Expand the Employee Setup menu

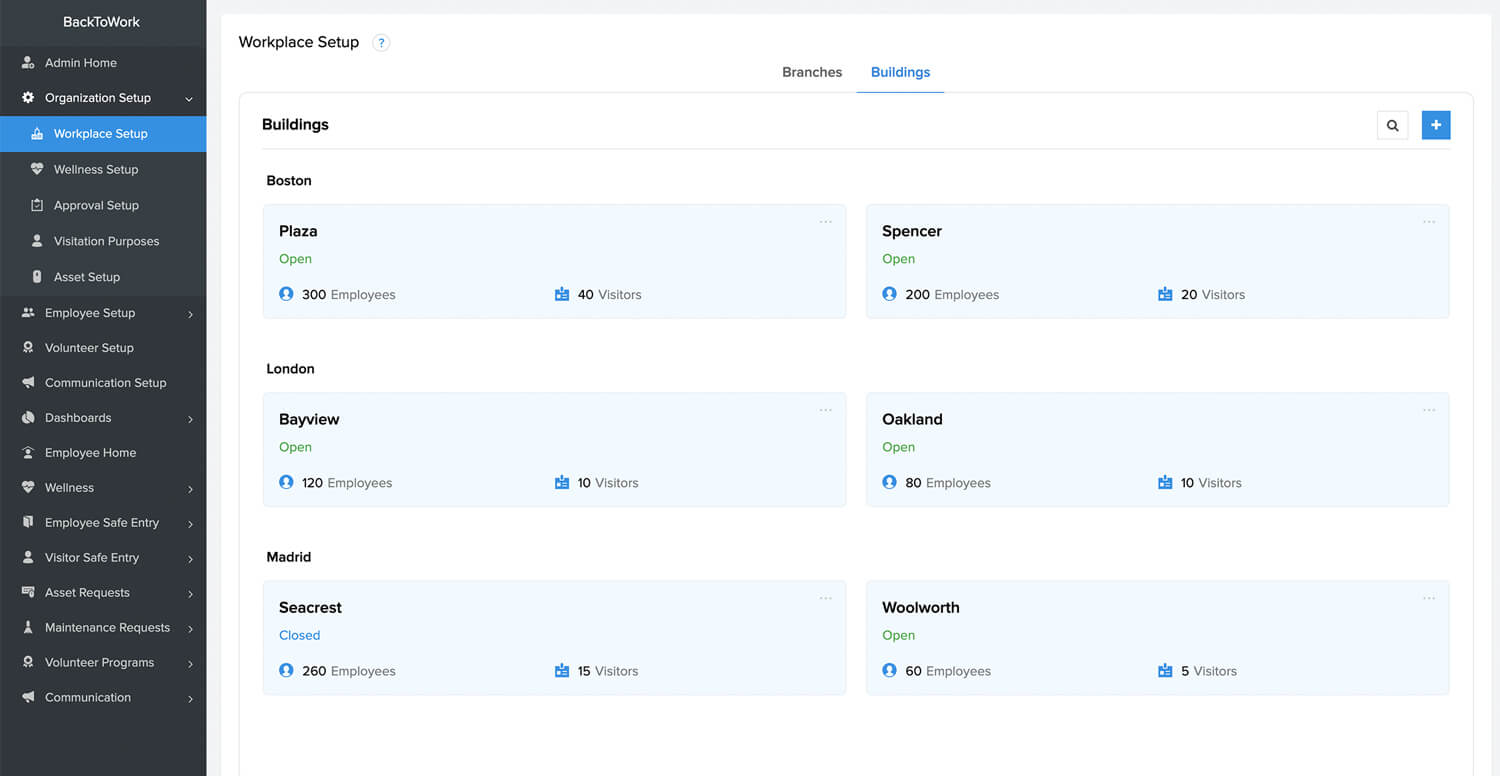click(x=189, y=313)
